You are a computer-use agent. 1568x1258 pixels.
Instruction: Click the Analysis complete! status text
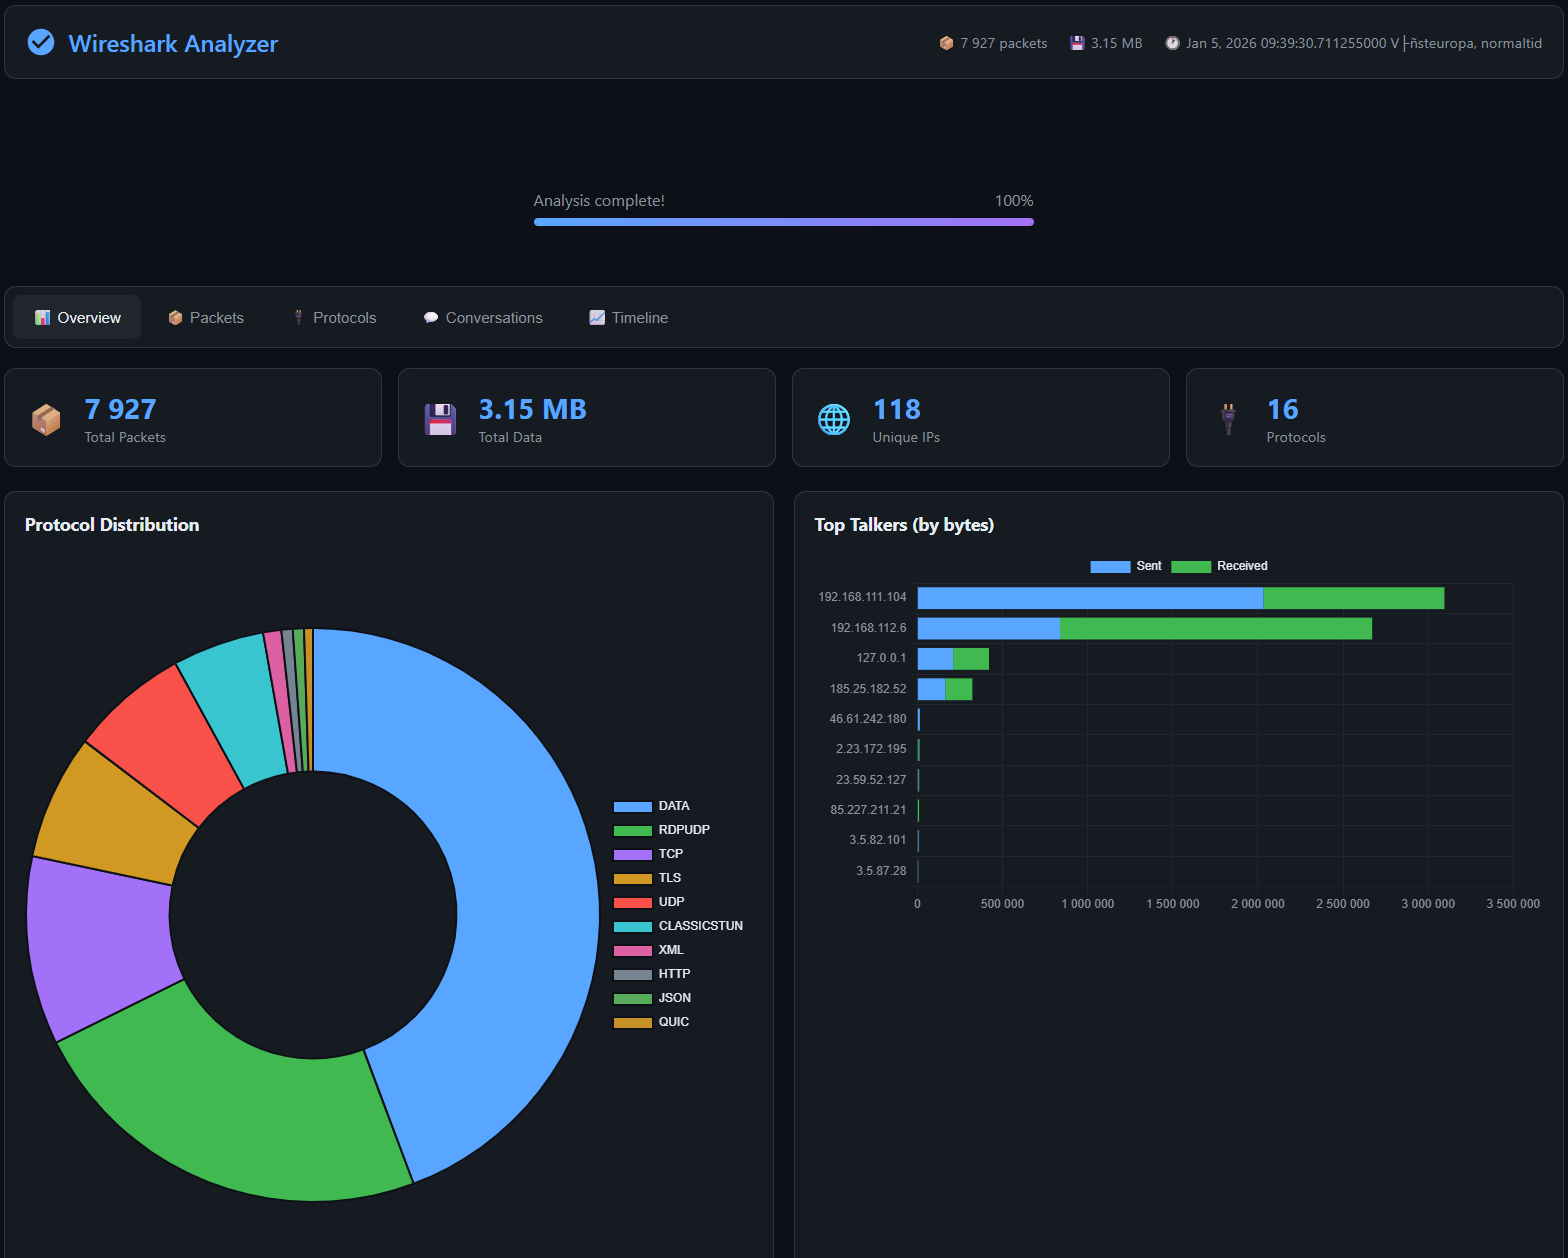[x=599, y=201]
